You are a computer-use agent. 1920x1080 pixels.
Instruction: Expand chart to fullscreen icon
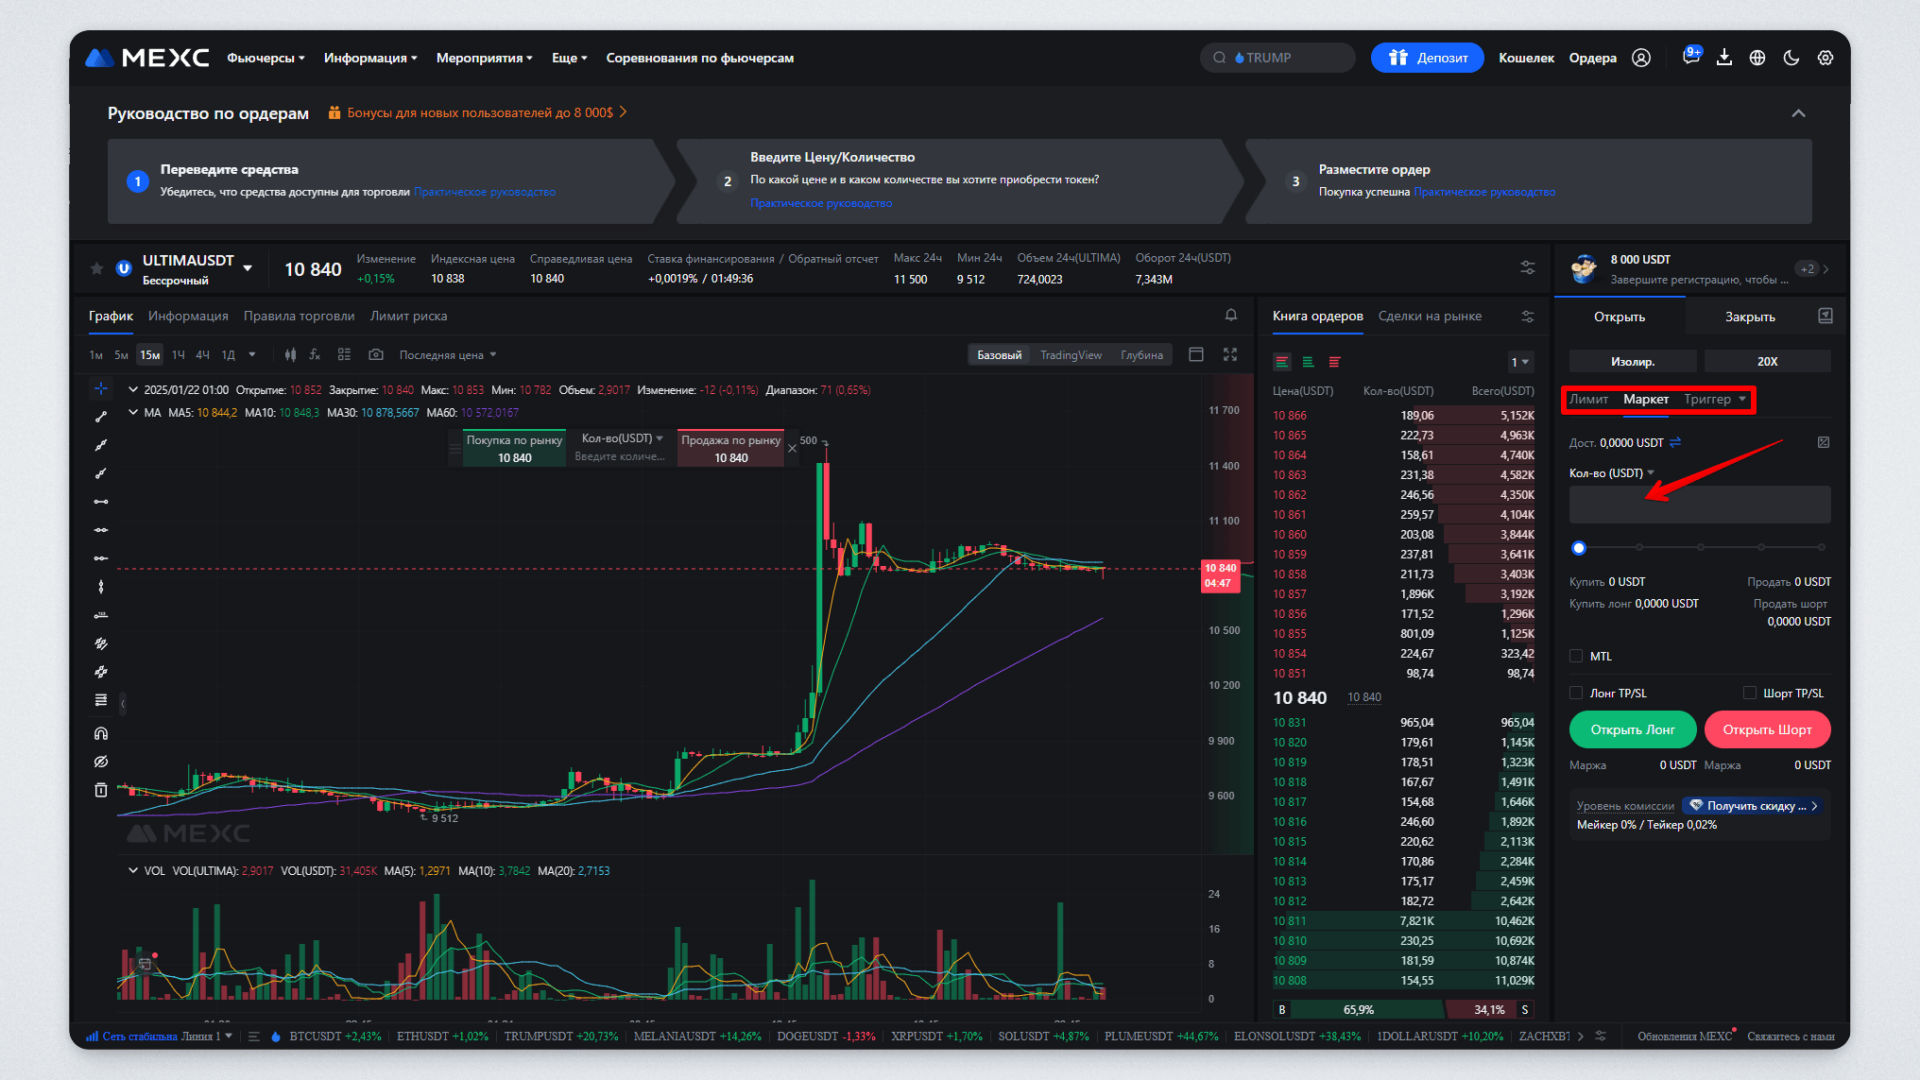click(x=1230, y=355)
